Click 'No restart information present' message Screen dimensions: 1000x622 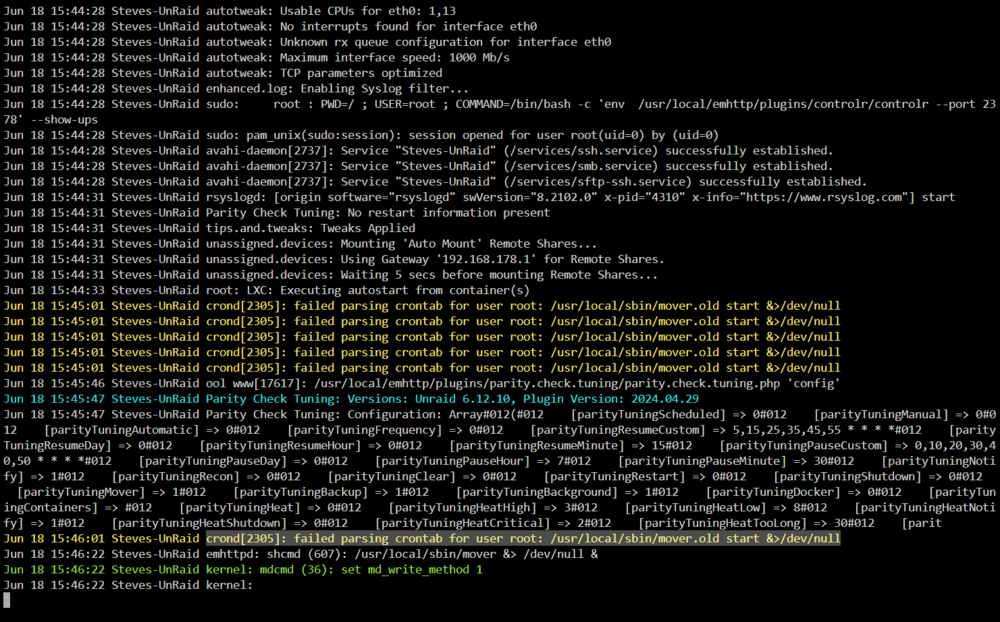point(448,212)
